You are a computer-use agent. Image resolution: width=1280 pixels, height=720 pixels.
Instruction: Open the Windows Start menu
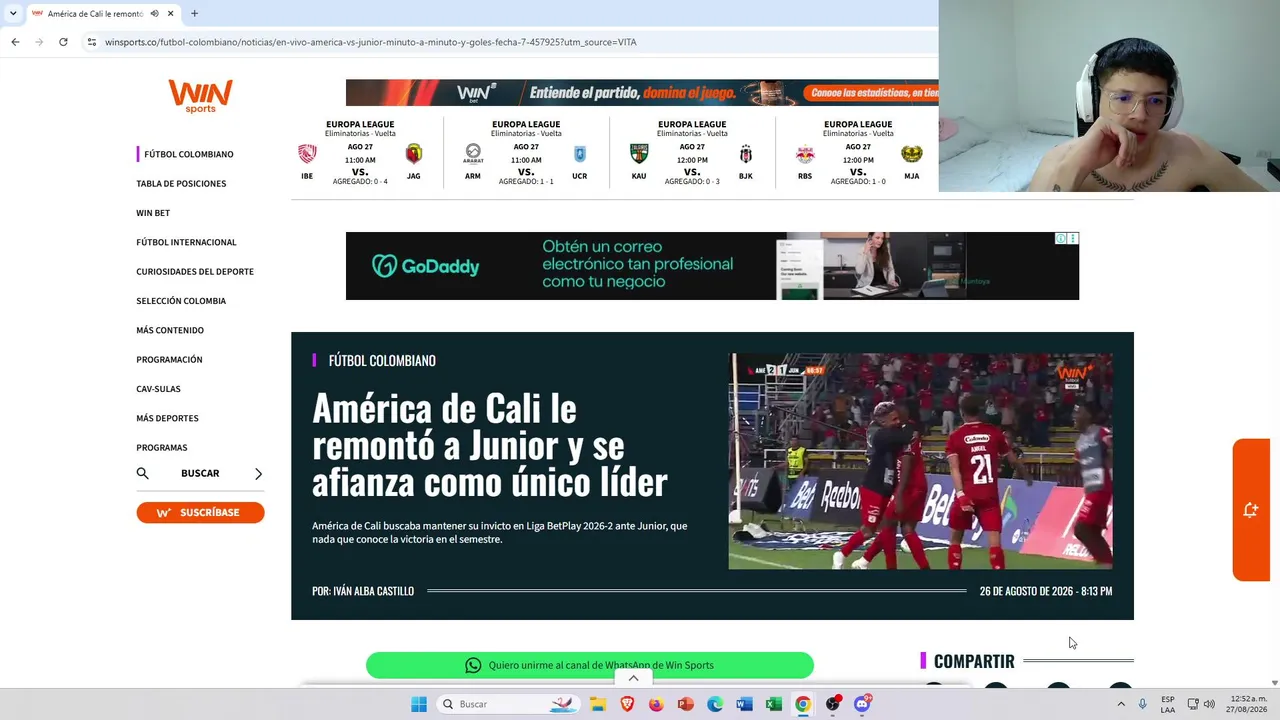(419, 704)
